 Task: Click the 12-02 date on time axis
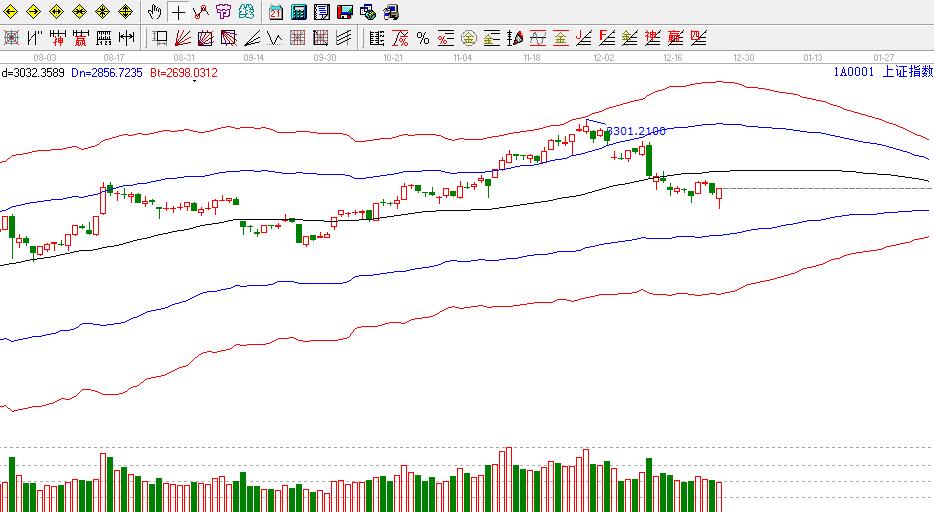[604, 58]
